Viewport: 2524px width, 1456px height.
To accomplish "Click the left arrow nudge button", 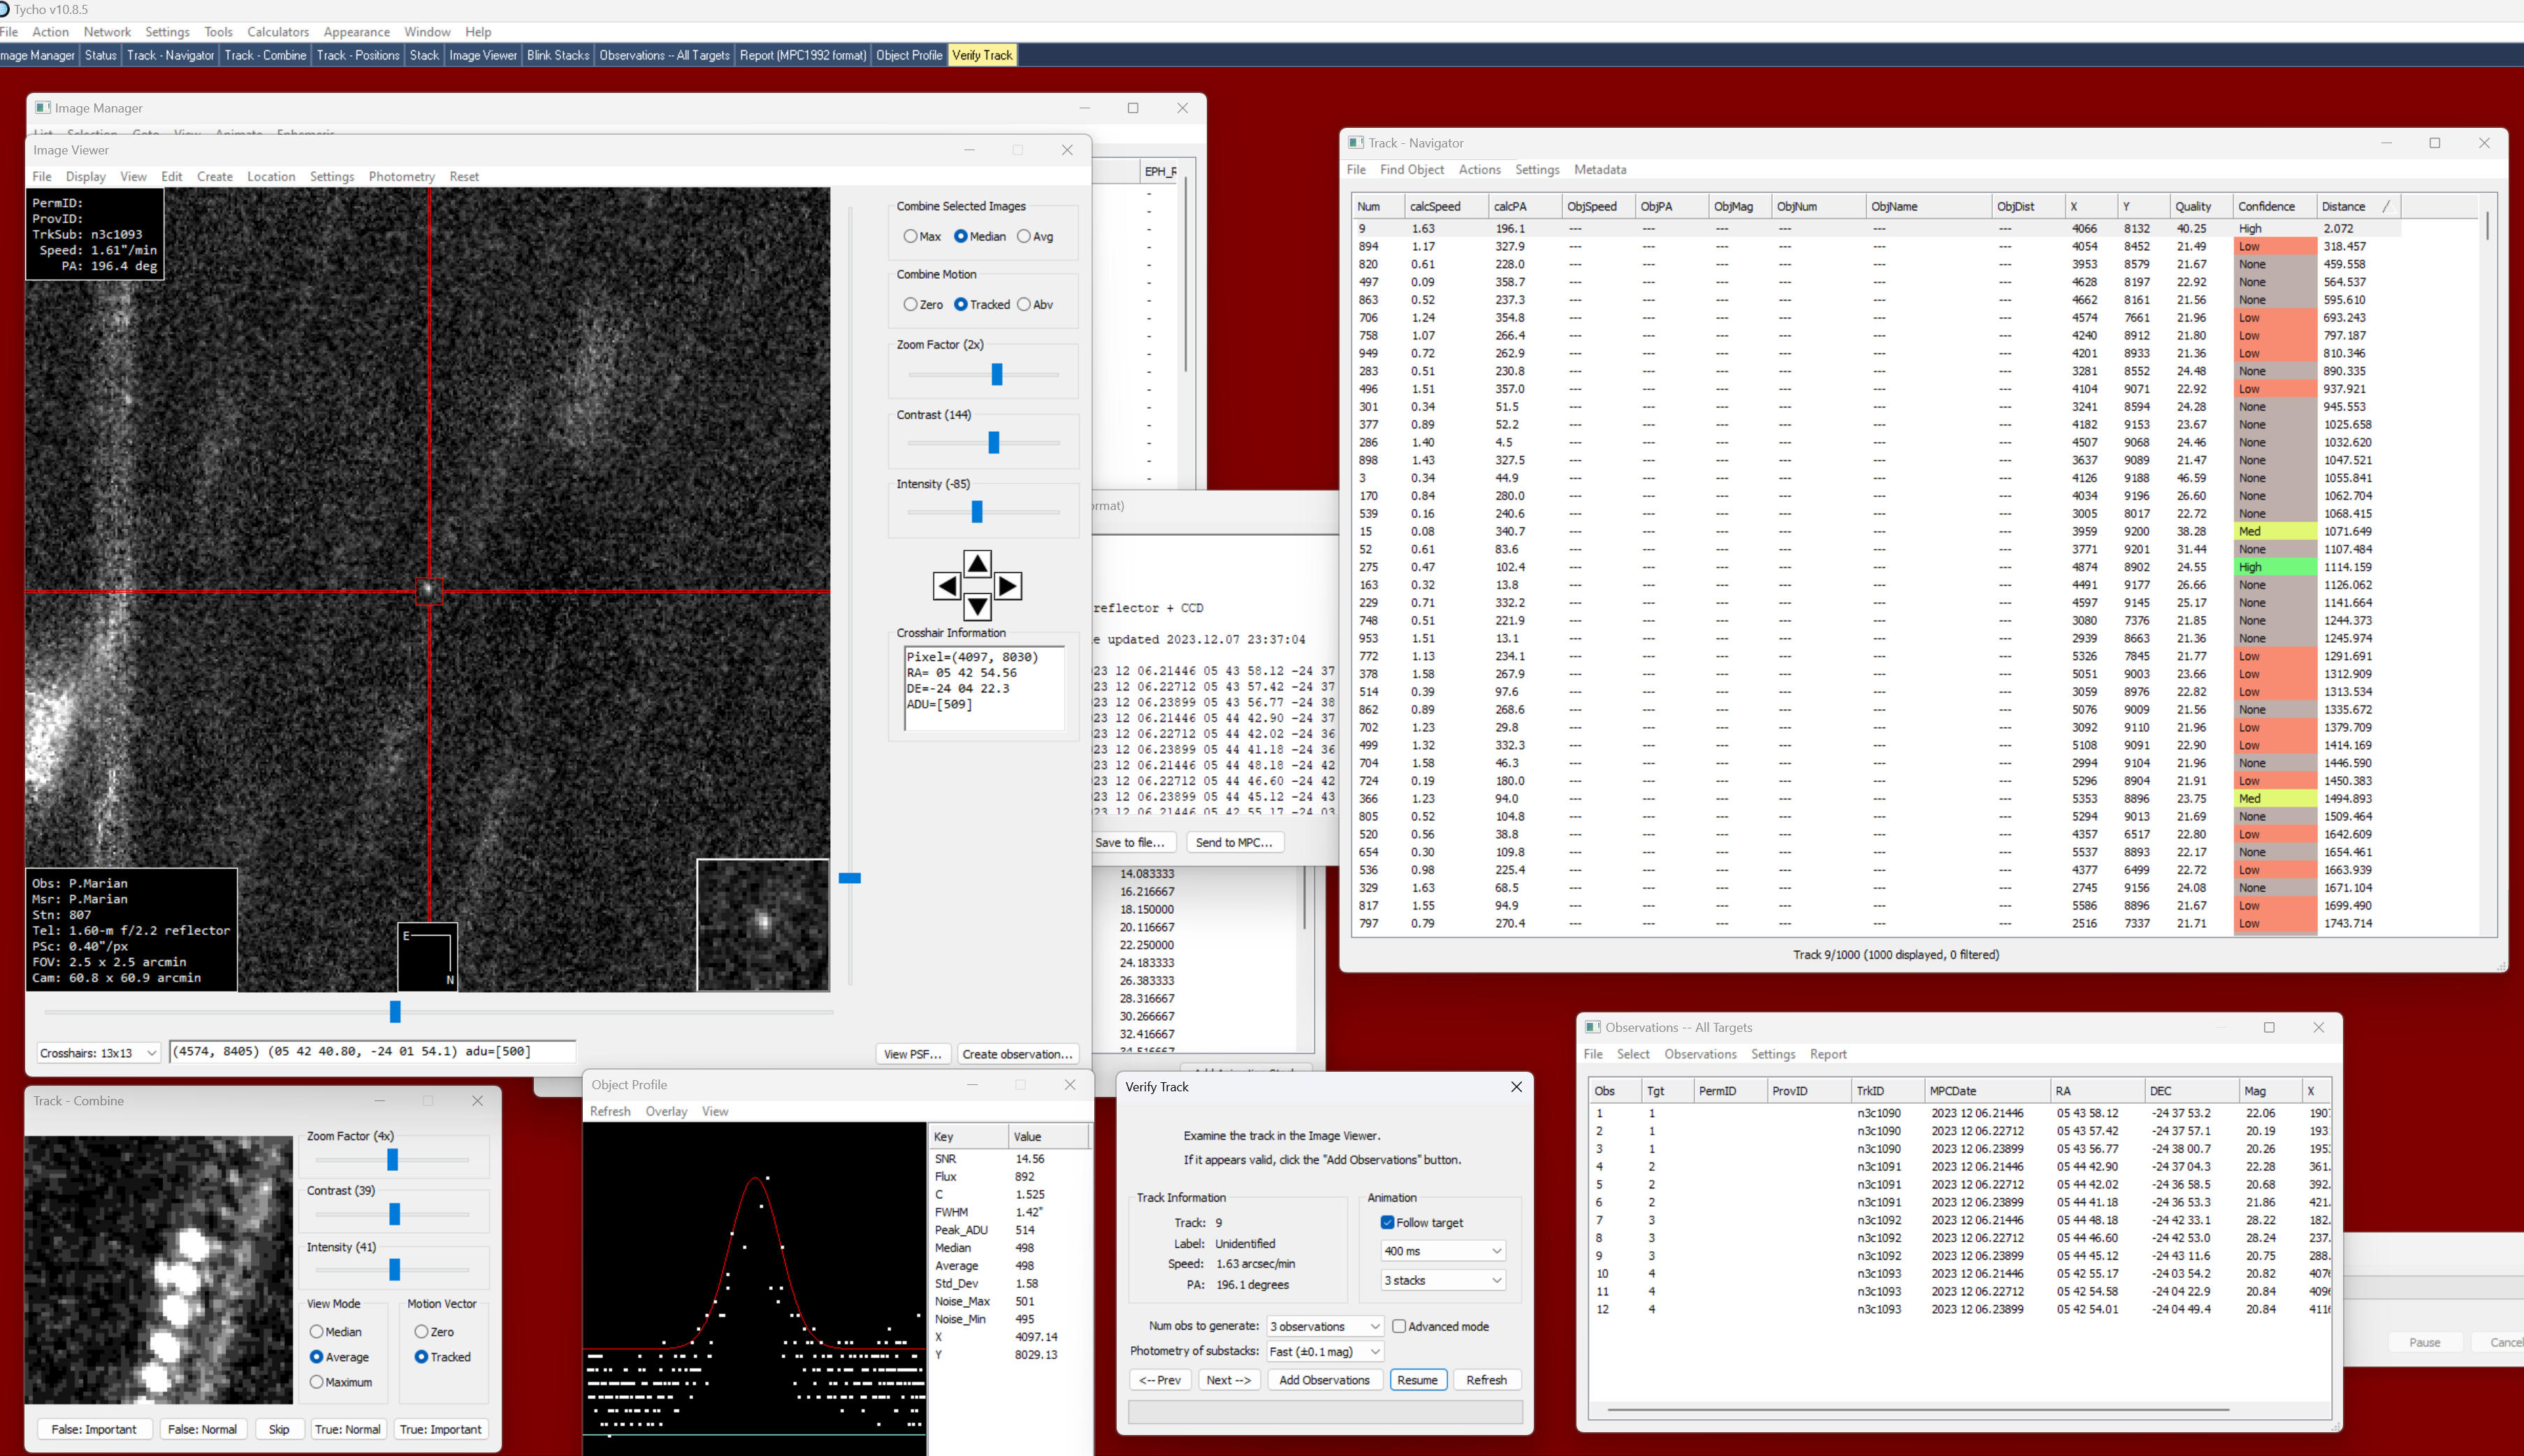I will tap(946, 586).
